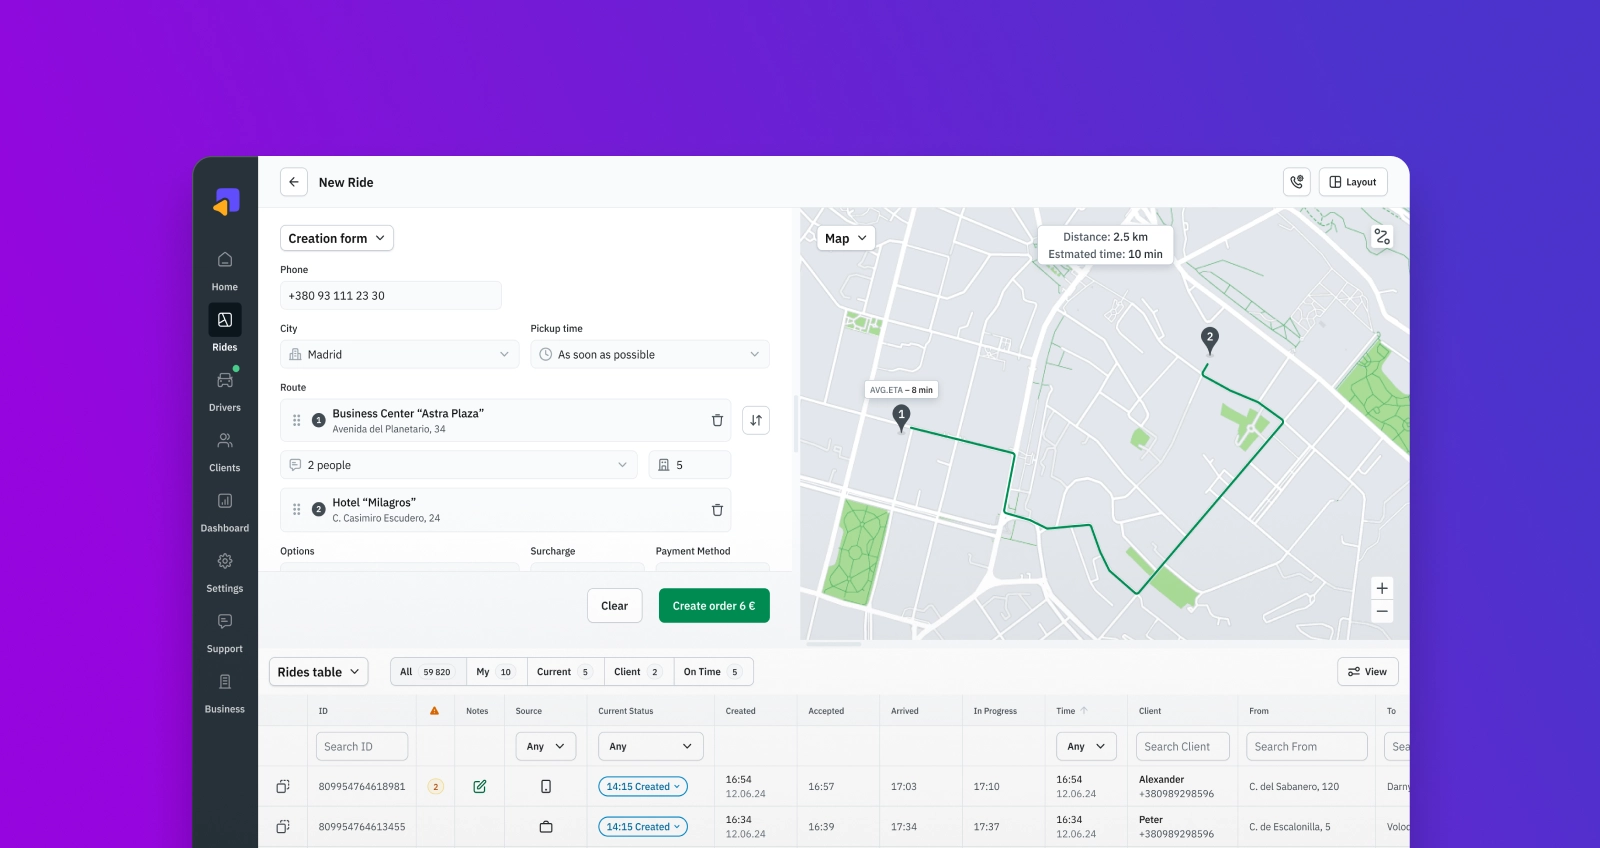This screenshot has height=848, width=1600.
Task: Click the Clear button
Action: [614, 606]
